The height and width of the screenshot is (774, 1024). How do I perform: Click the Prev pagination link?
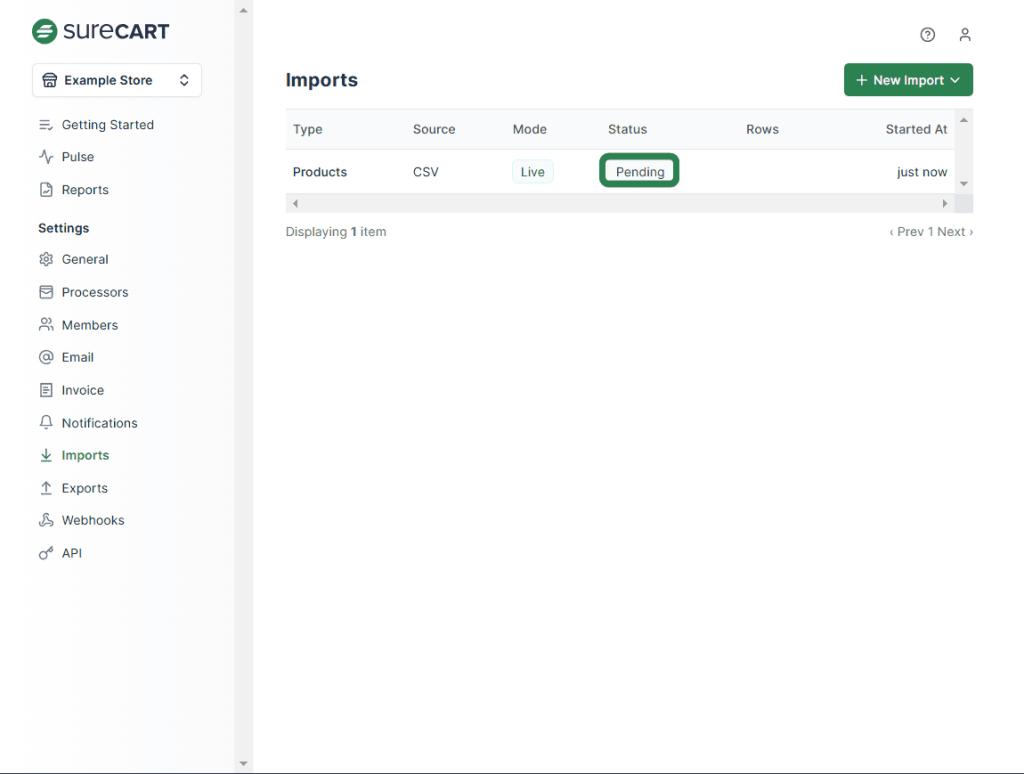907,232
